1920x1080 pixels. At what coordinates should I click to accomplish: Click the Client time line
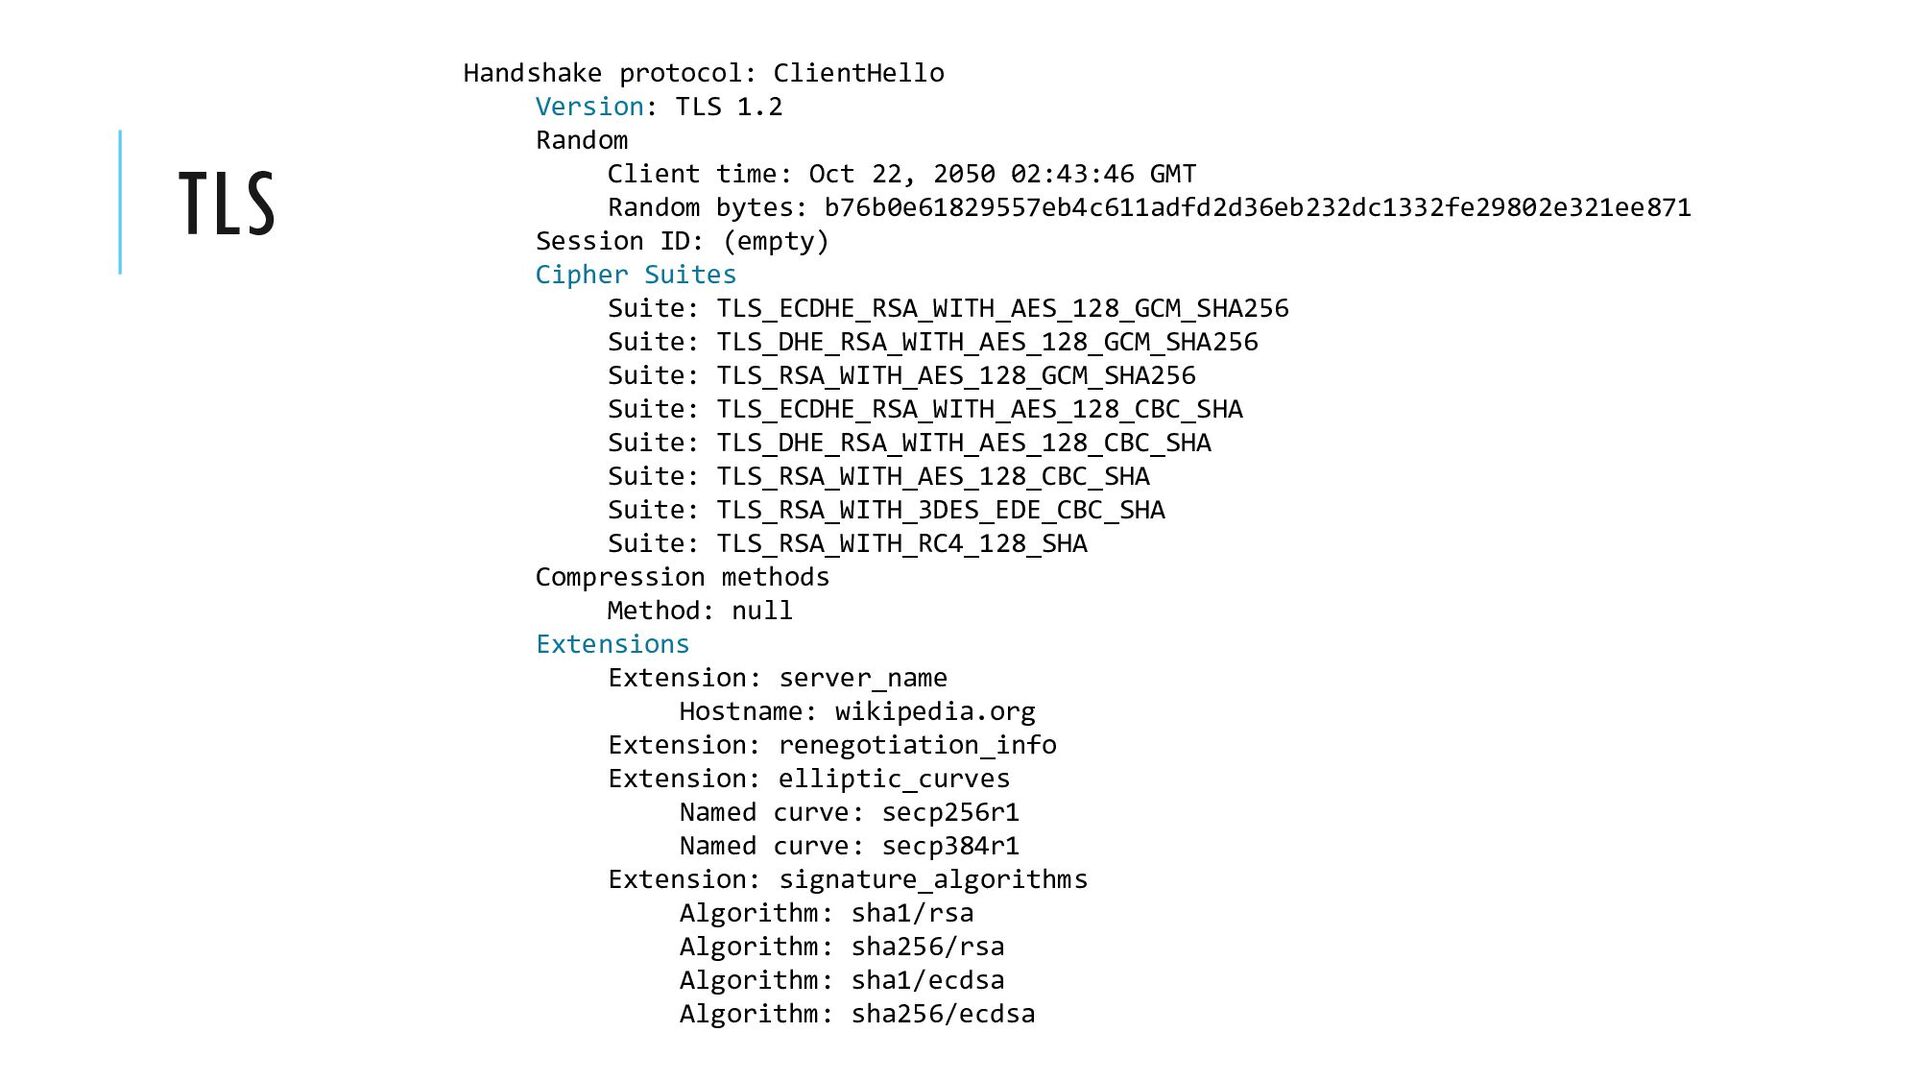pyautogui.click(x=902, y=174)
